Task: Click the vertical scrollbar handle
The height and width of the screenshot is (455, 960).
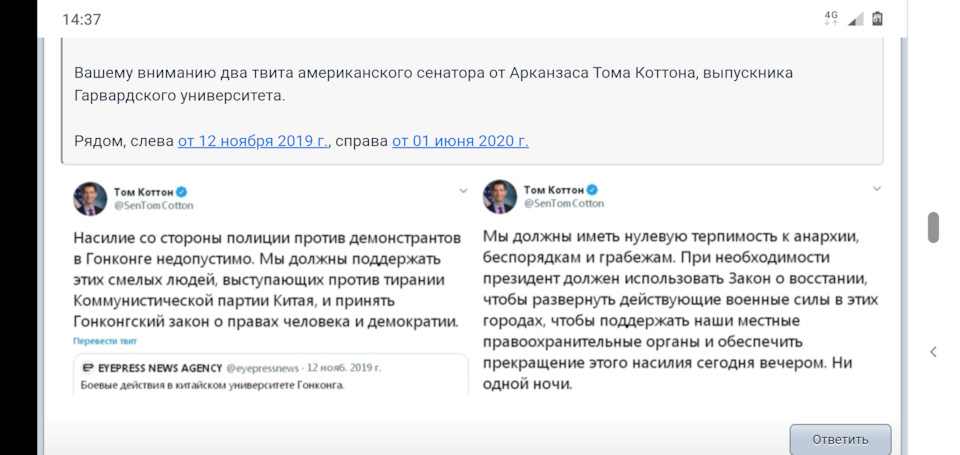Action: click(x=933, y=227)
